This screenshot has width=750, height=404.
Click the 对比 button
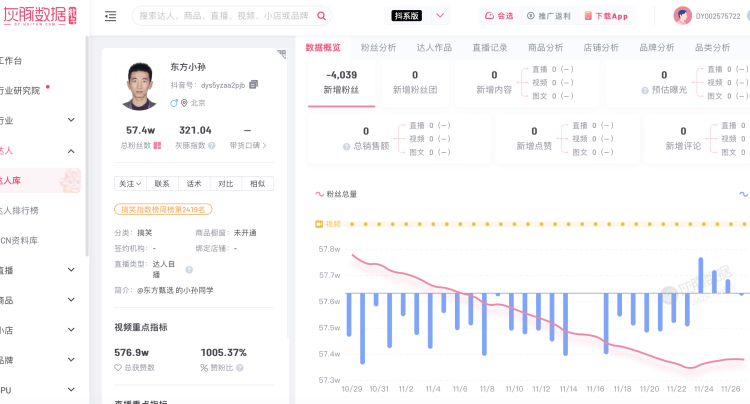(226, 184)
